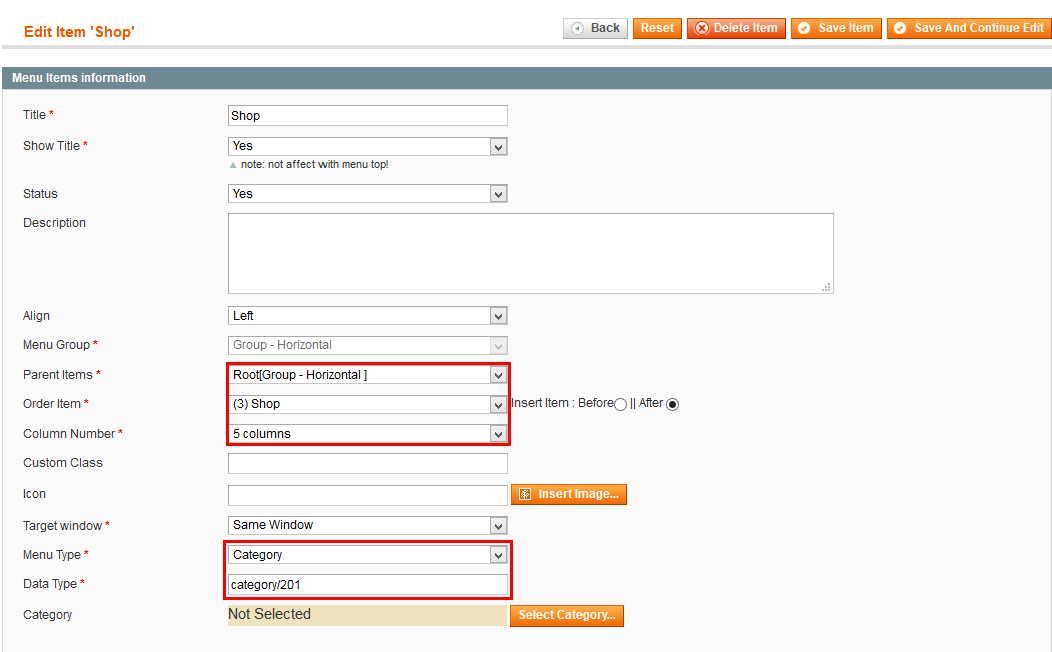Screen dimensions: 1052x652
Task: Open the Menu Type dropdown
Action: point(368,555)
